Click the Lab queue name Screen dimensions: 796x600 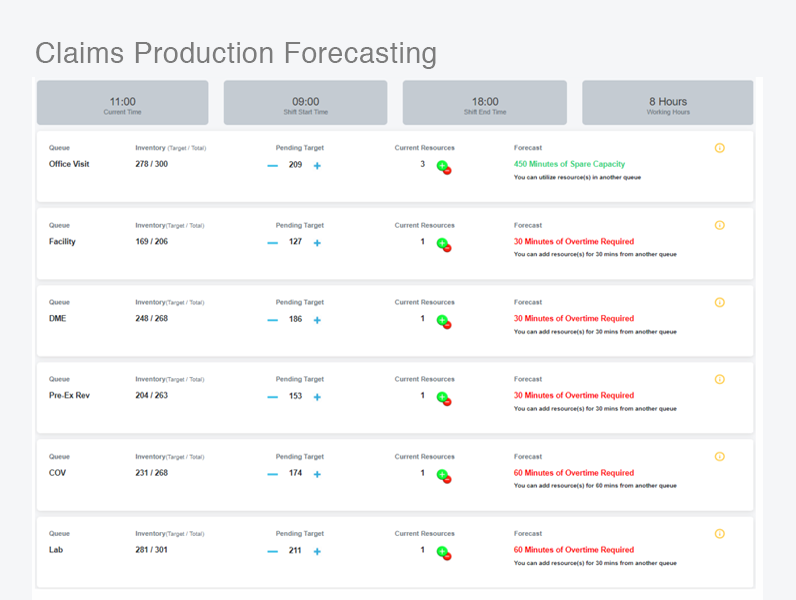pos(56,550)
